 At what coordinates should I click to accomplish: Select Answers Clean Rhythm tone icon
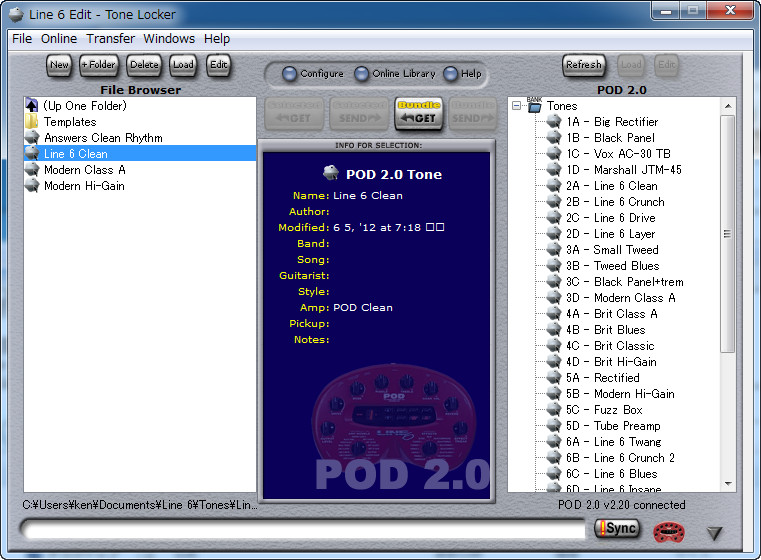(x=32, y=137)
